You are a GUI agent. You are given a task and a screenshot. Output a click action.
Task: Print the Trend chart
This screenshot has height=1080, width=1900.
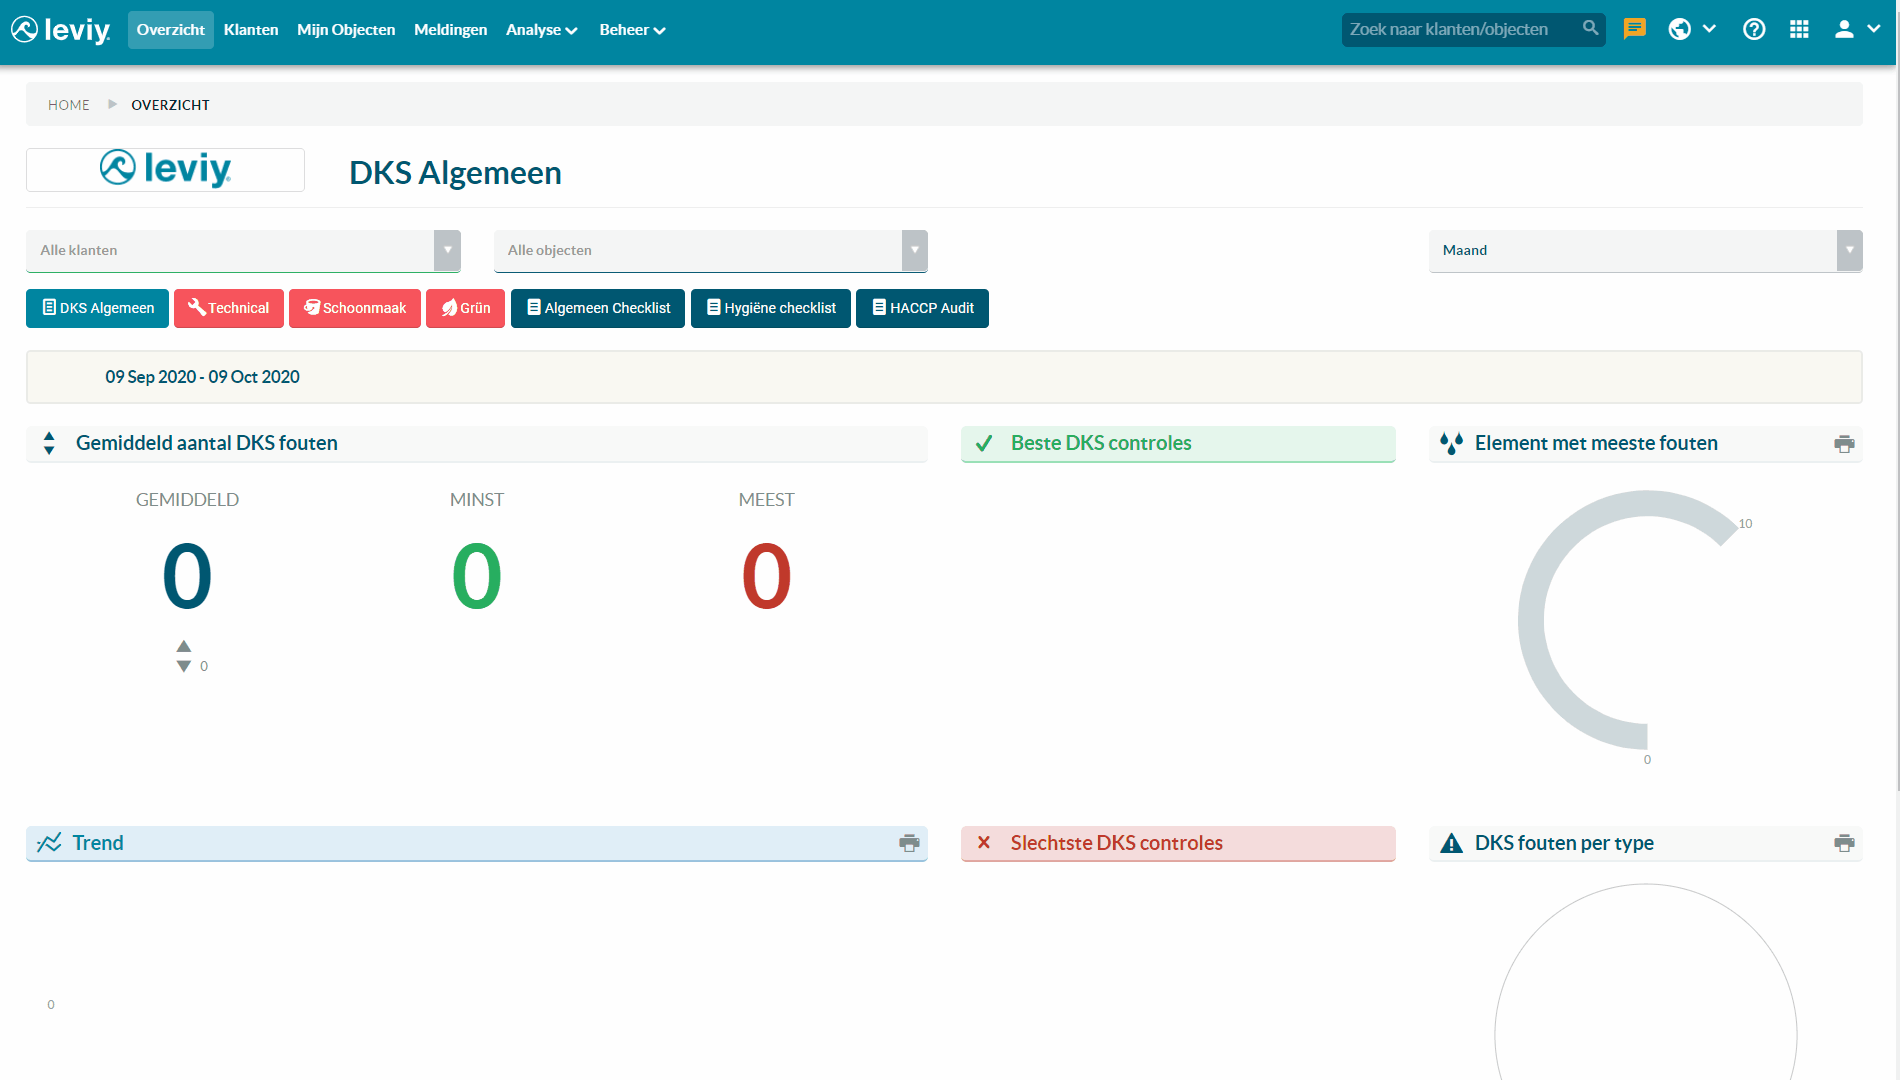pos(909,843)
